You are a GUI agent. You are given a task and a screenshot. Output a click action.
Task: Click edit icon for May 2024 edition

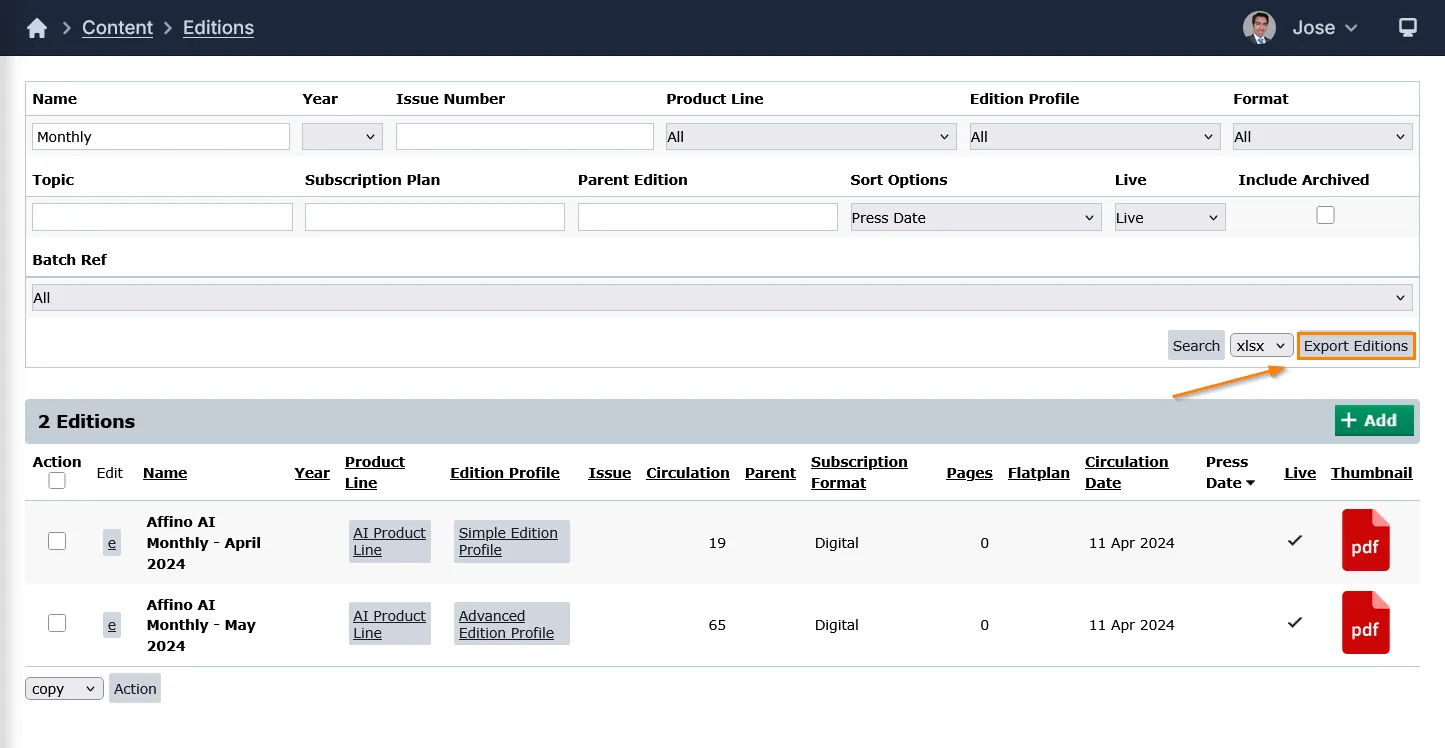pos(111,626)
